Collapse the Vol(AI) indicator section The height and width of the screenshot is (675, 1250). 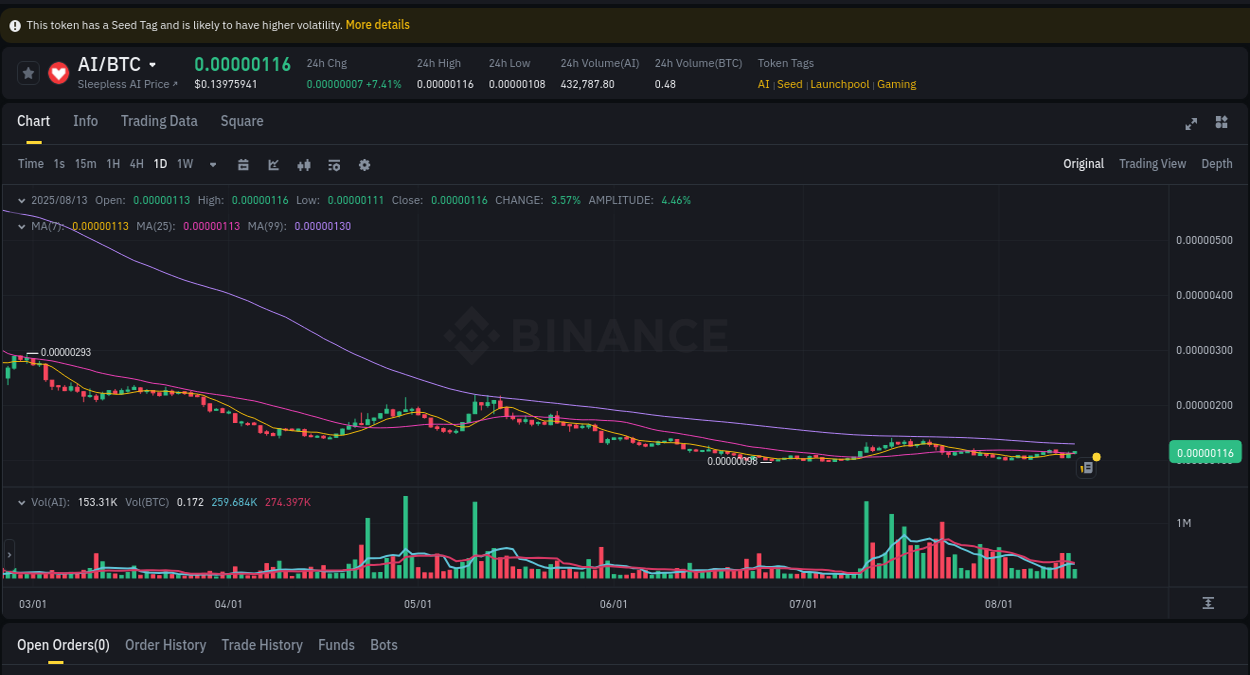pos(22,502)
